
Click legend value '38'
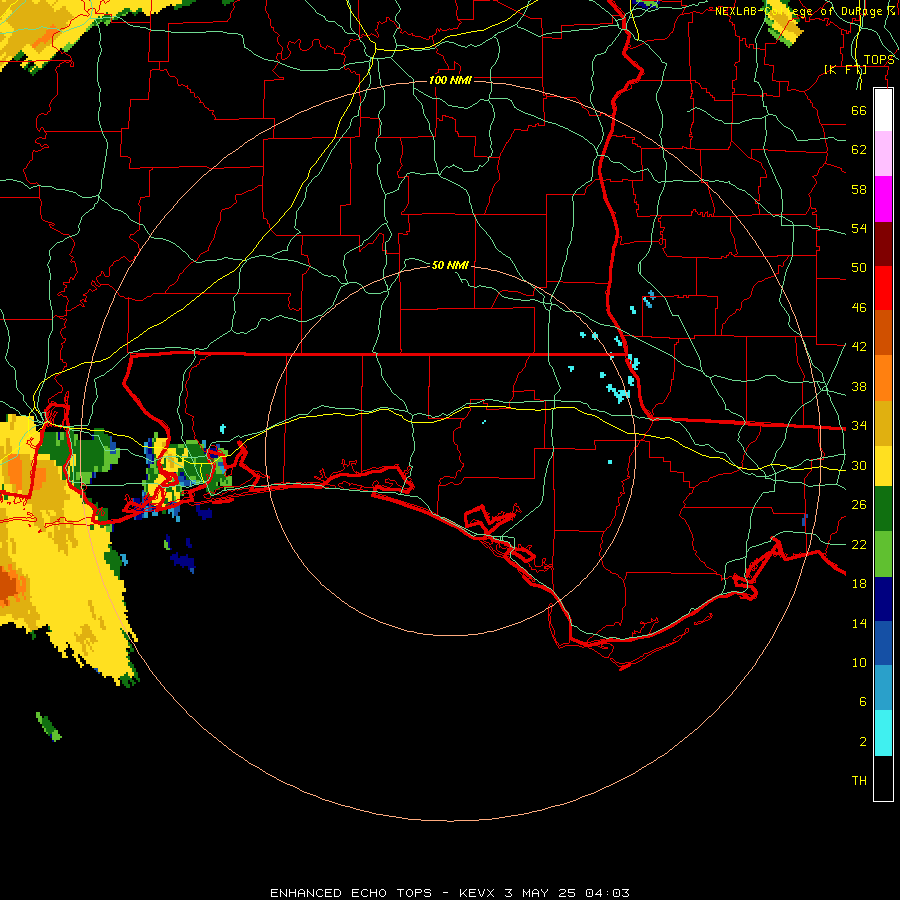[x=859, y=386]
